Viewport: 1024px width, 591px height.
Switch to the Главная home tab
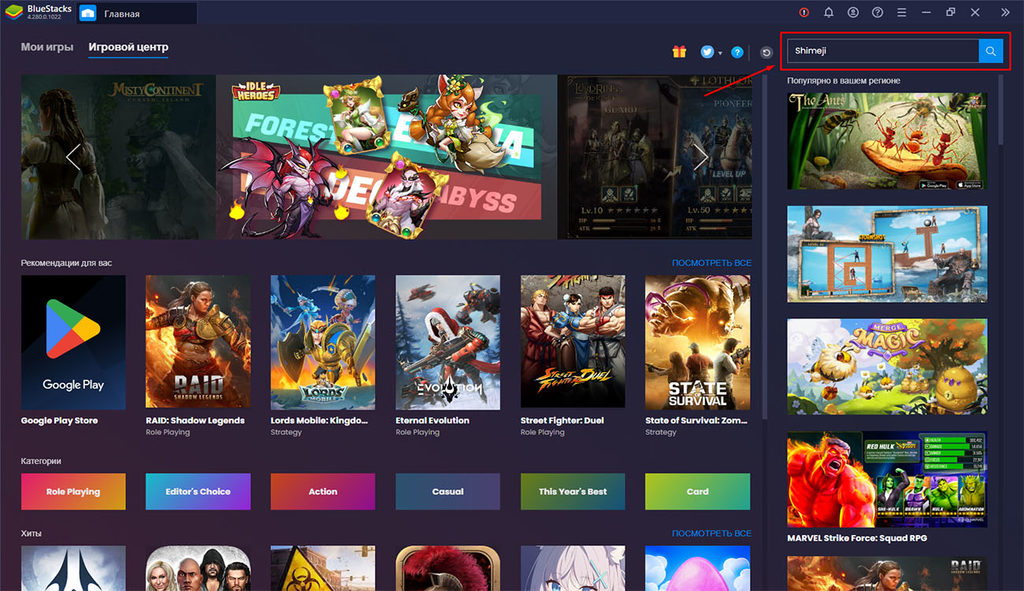pos(137,13)
